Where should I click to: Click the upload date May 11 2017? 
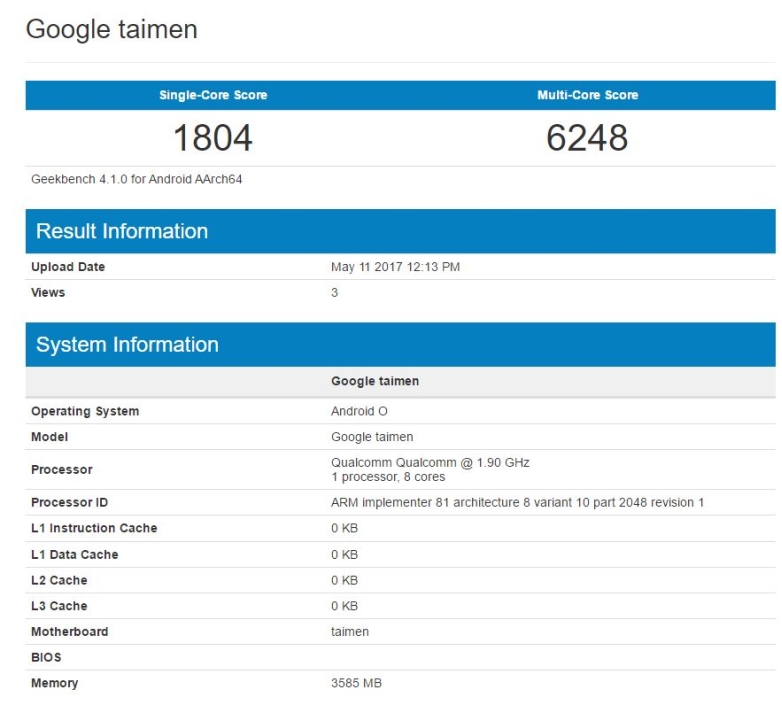point(395,267)
